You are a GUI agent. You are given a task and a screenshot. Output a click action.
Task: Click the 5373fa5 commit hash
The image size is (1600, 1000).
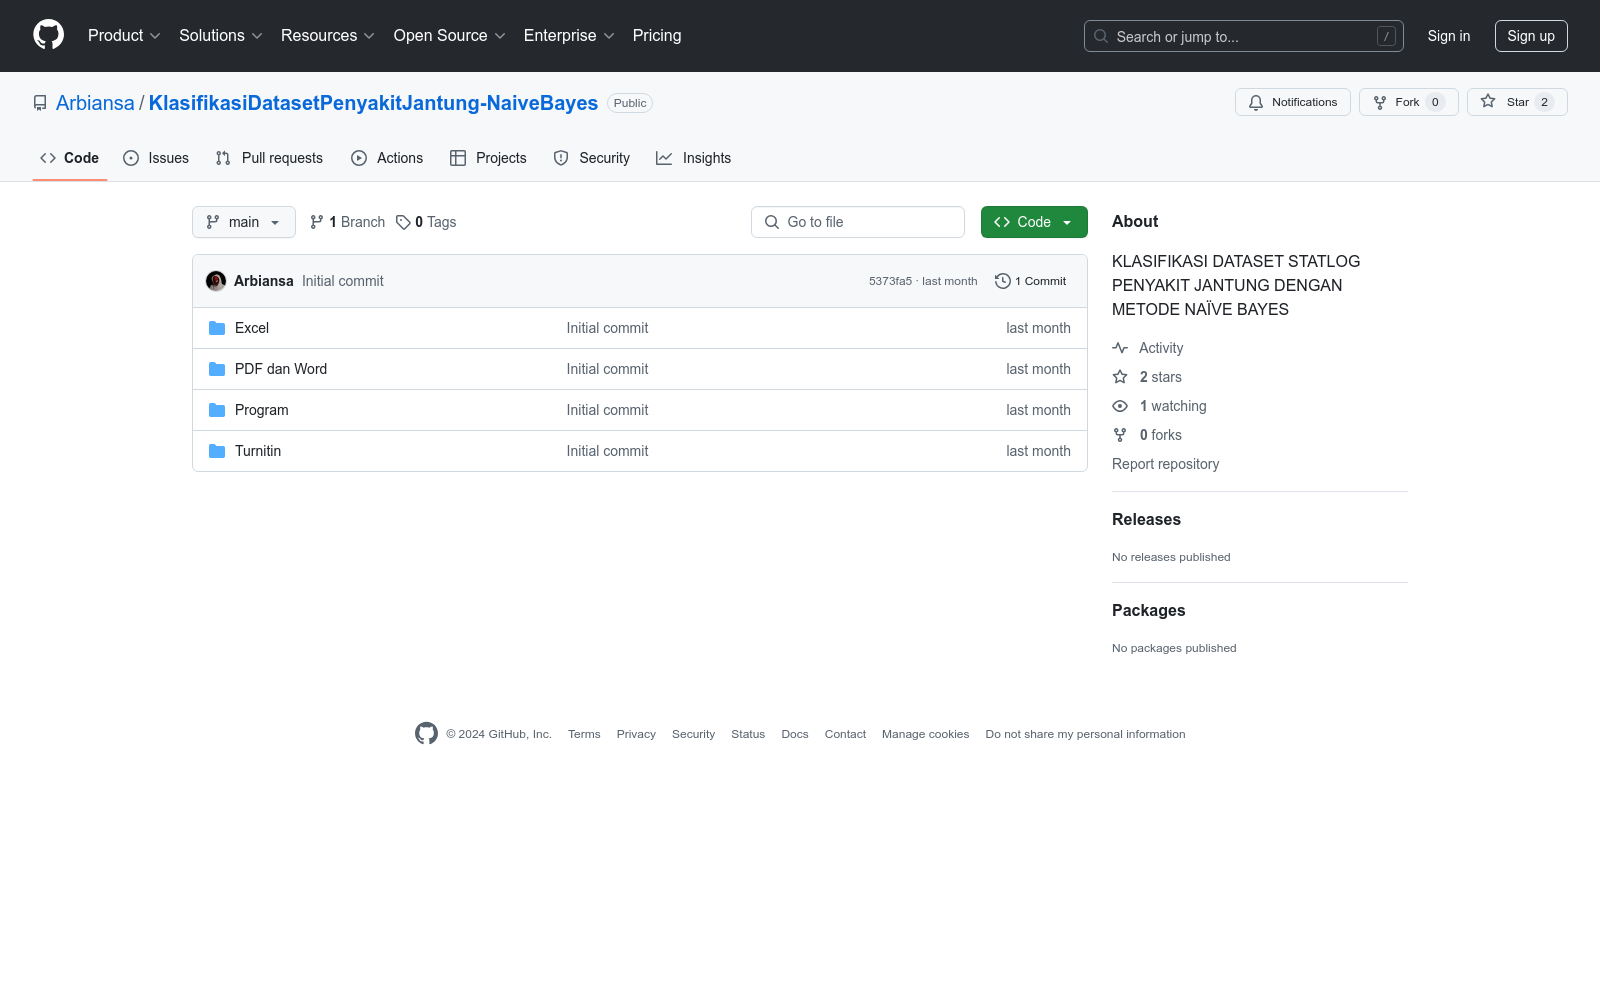pyautogui.click(x=890, y=281)
